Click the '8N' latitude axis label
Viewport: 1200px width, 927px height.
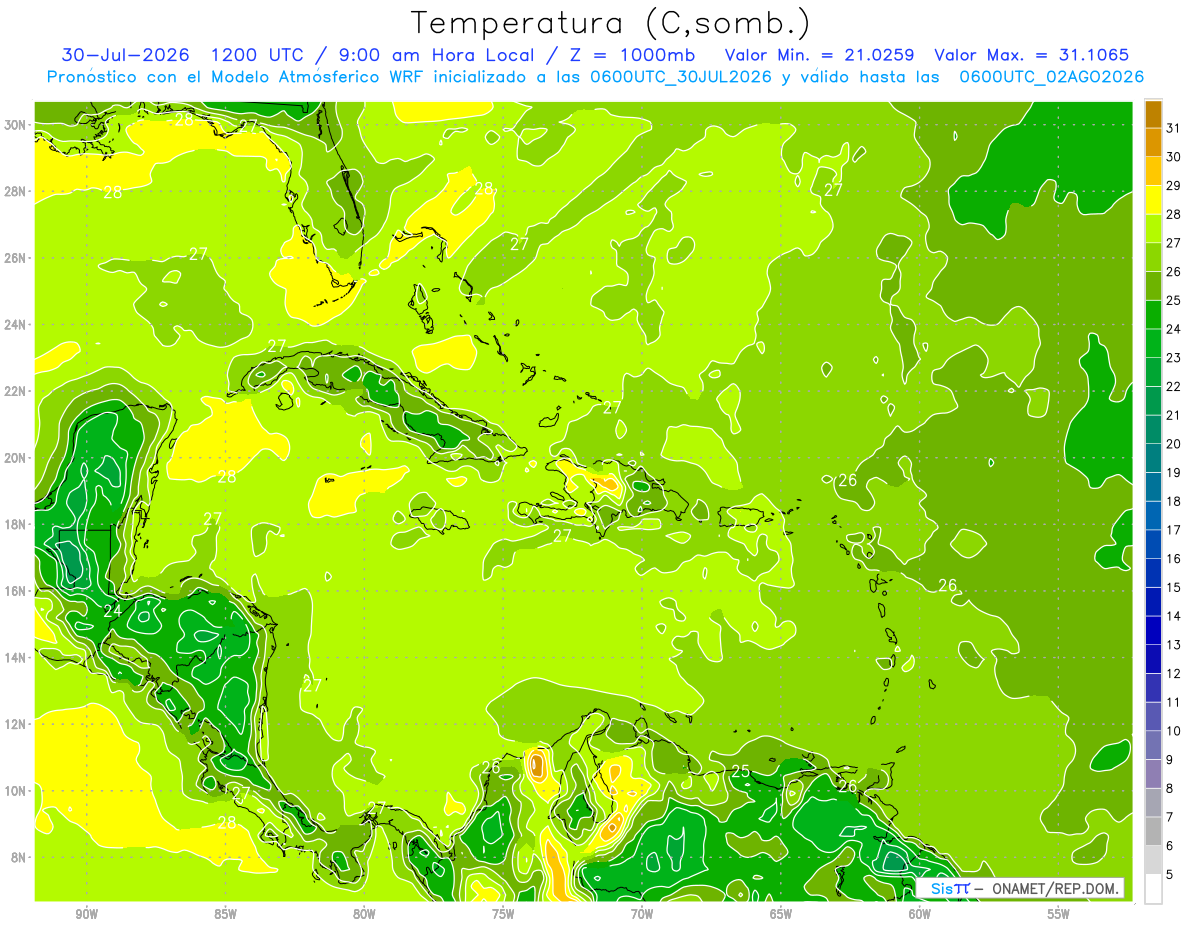click(18, 858)
